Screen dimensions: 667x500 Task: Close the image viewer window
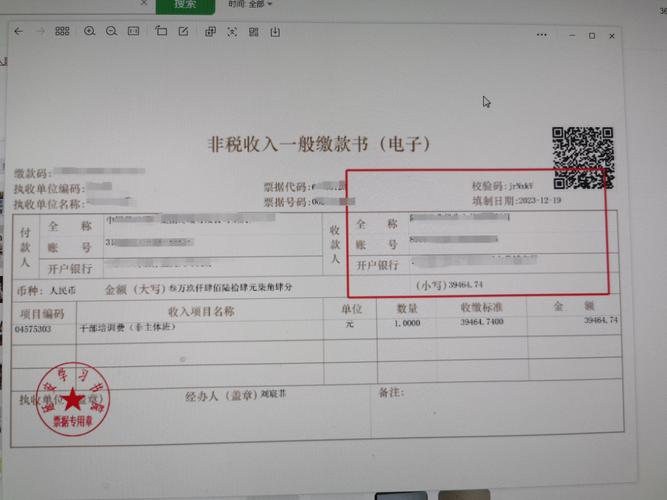pyautogui.click(x=612, y=36)
